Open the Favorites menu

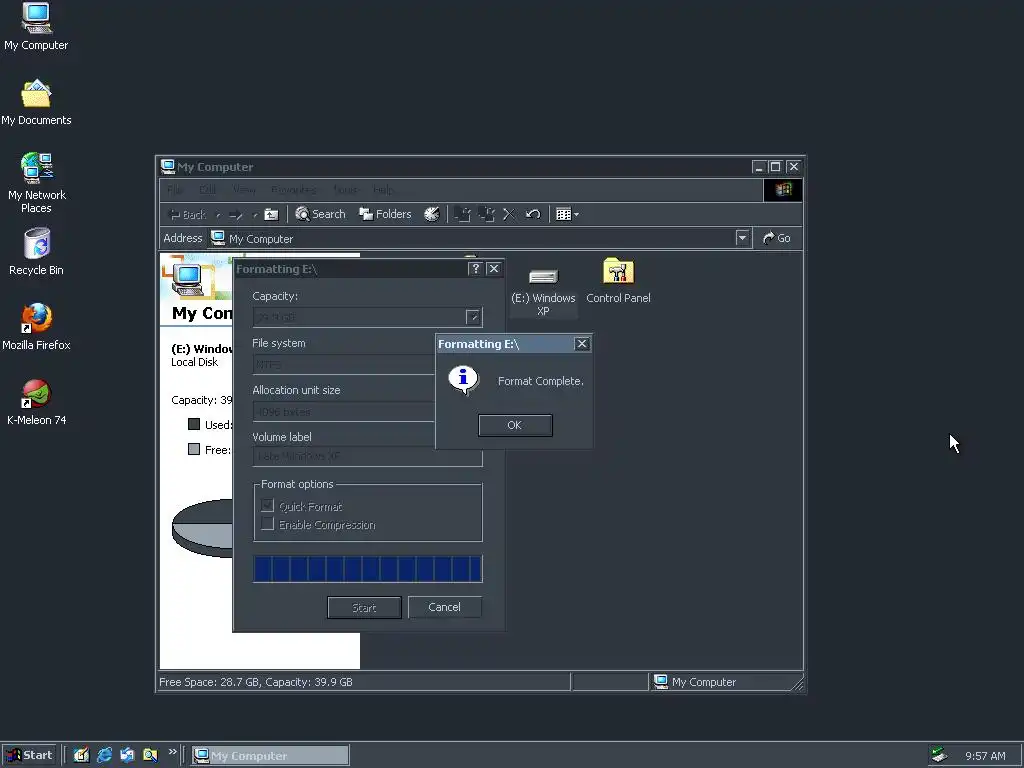(x=294, y=190)
